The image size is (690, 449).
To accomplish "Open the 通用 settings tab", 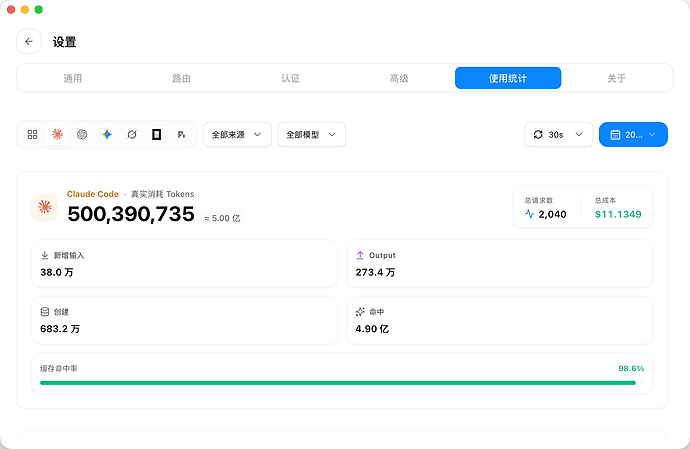I will [x=73, y=78].
